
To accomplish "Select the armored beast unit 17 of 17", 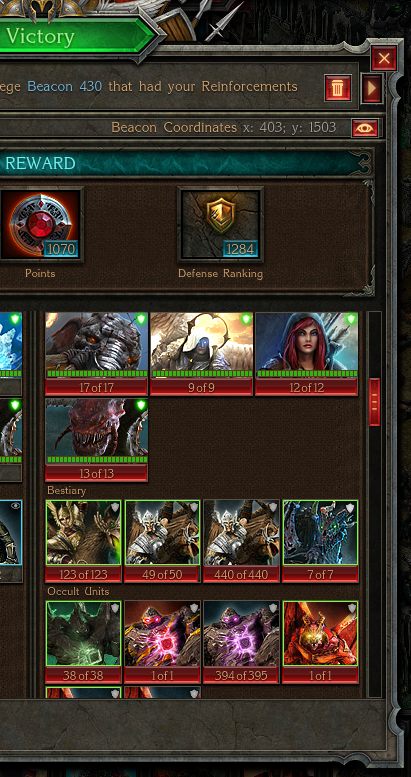I will (96, 354).
